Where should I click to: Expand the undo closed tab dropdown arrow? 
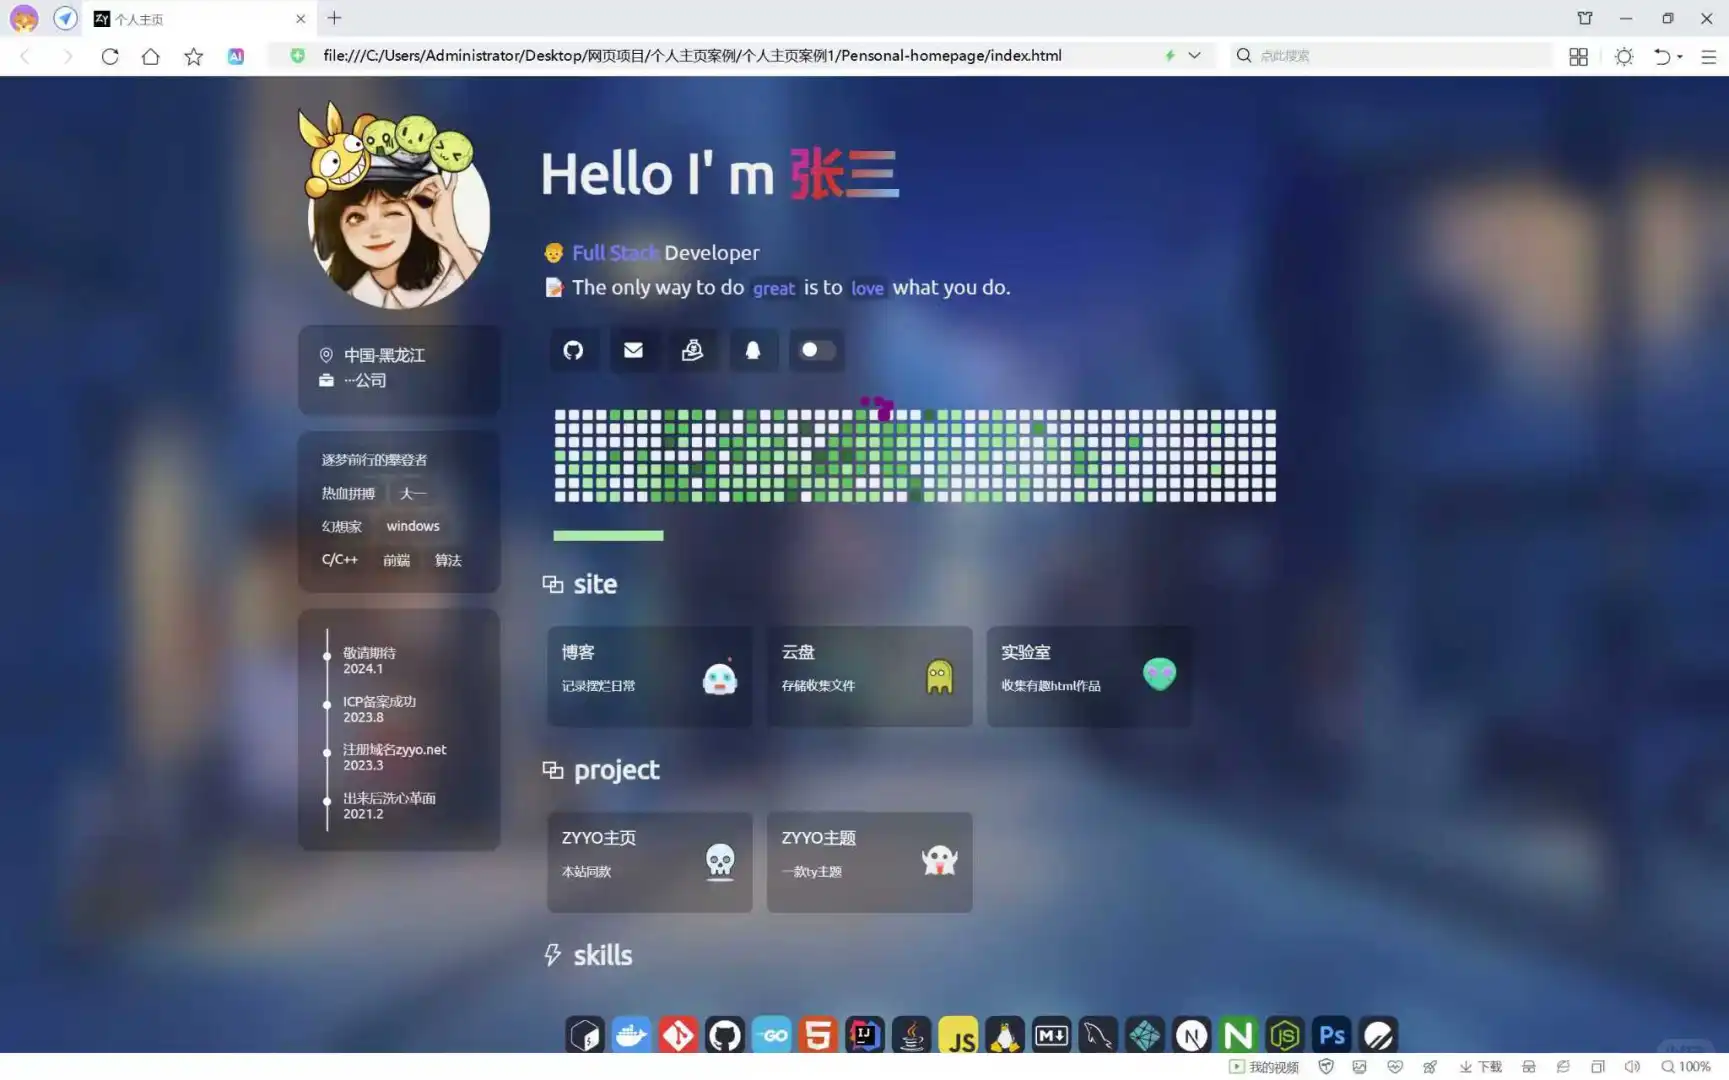pos(1680,57)
